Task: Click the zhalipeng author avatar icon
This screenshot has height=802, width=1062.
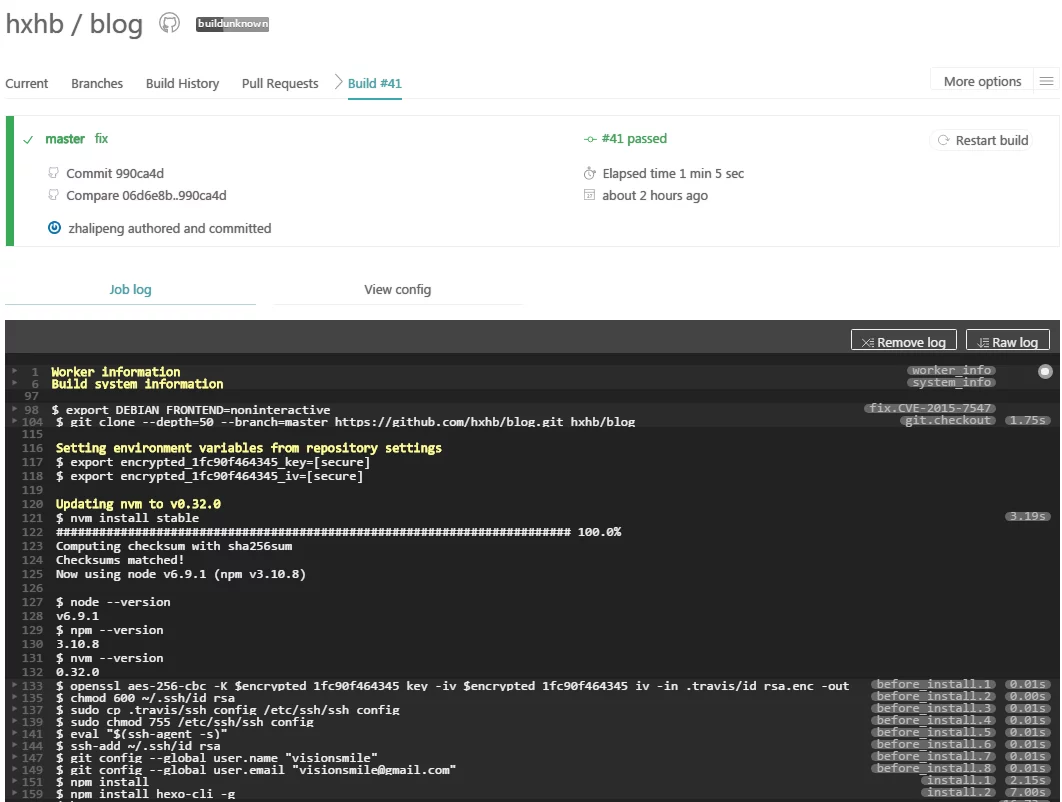Action: 55,228
